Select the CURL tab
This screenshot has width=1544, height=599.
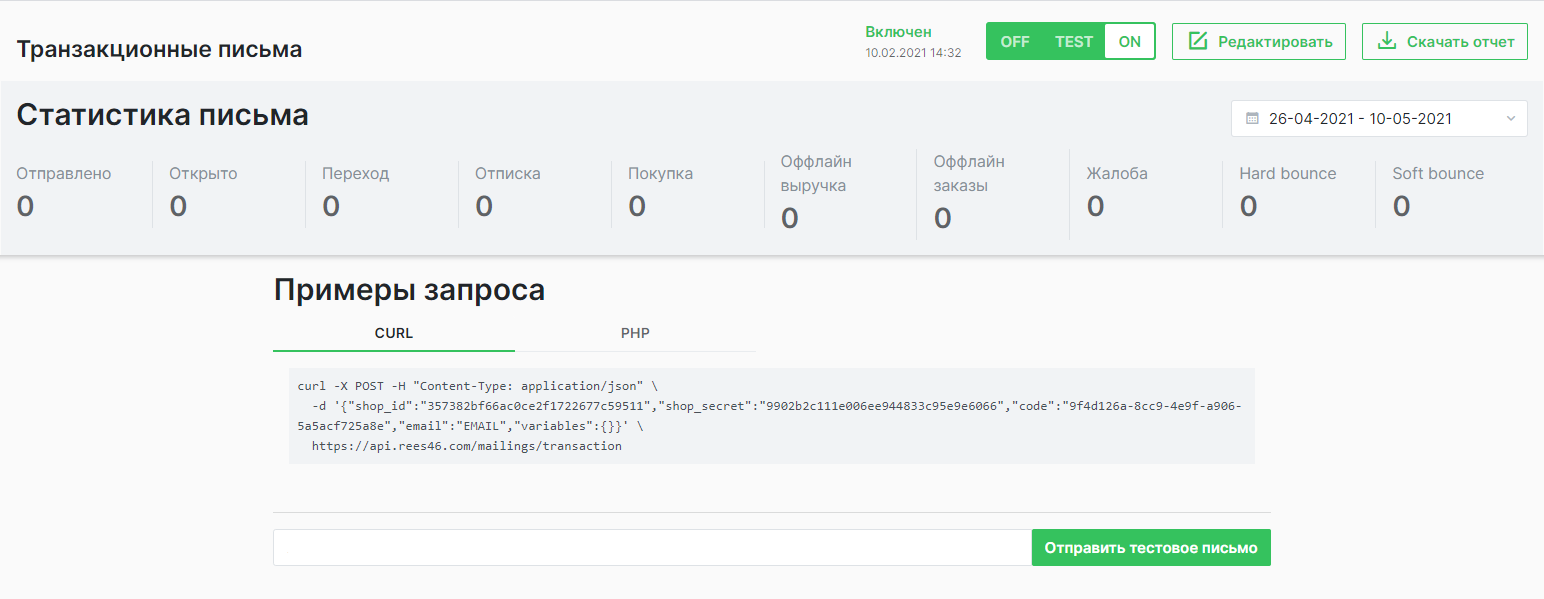393,333
